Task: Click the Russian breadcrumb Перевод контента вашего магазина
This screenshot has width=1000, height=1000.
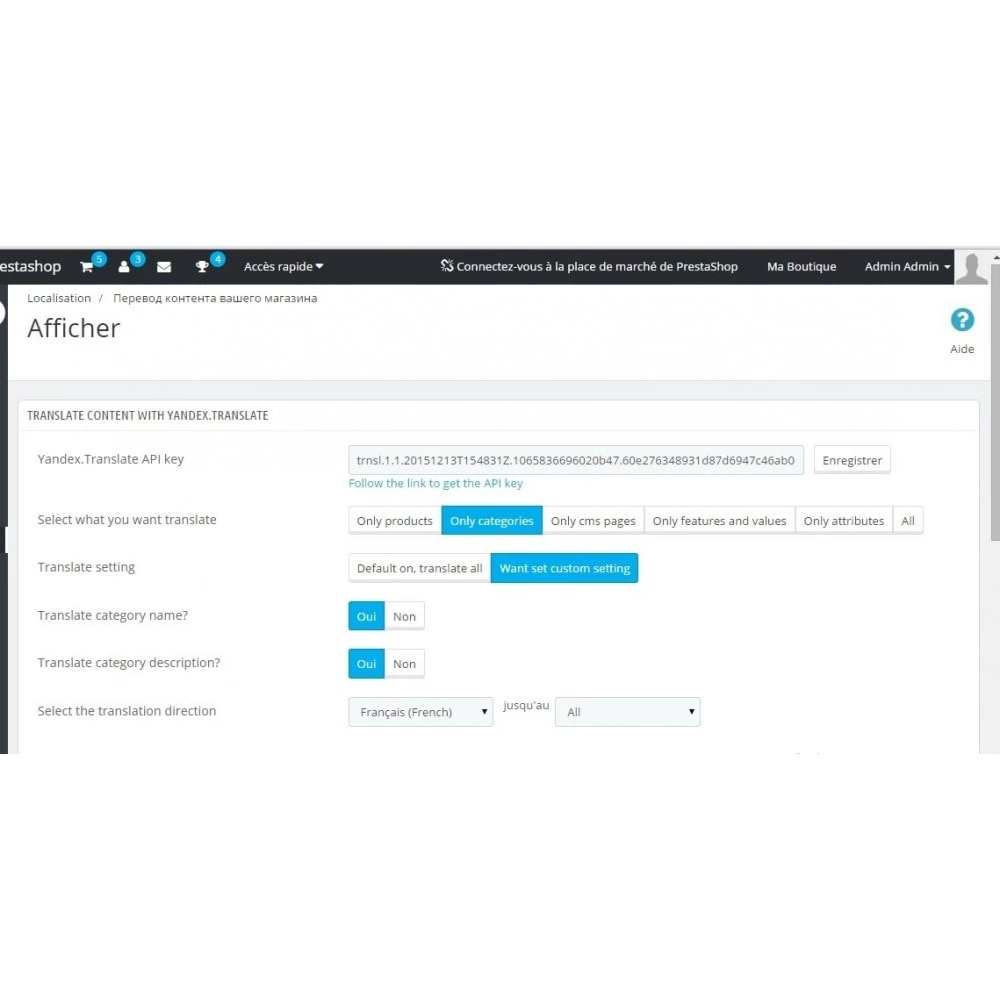Action: (x=215, y=298)
